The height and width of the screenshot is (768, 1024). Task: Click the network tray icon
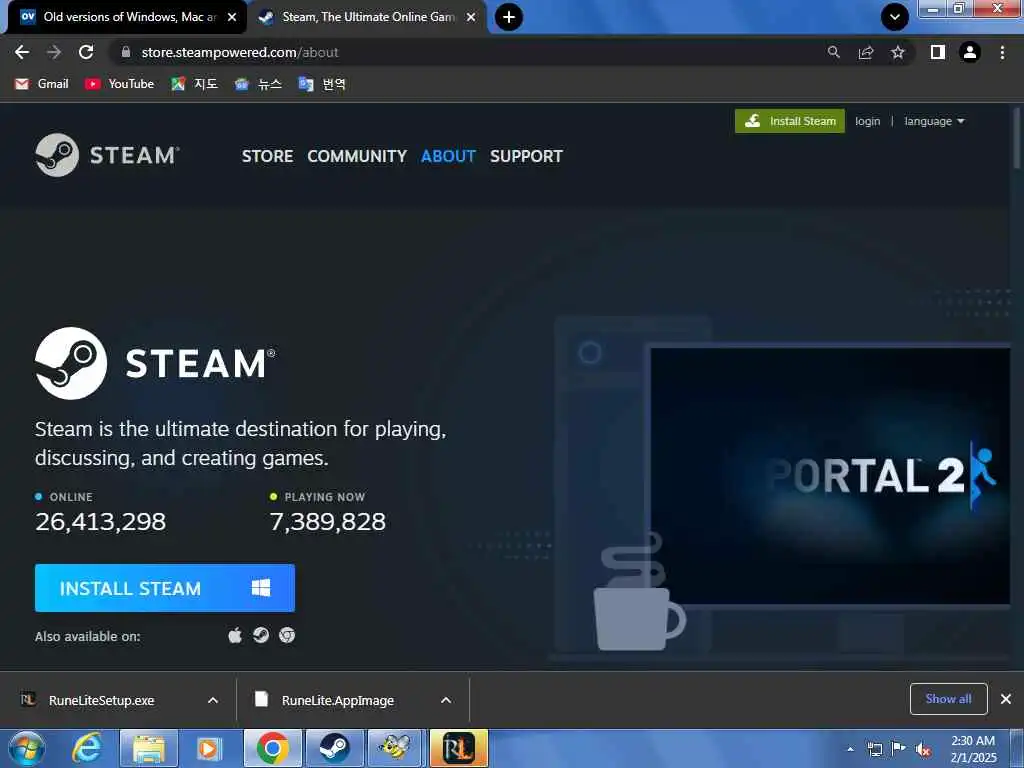point(874,749)
